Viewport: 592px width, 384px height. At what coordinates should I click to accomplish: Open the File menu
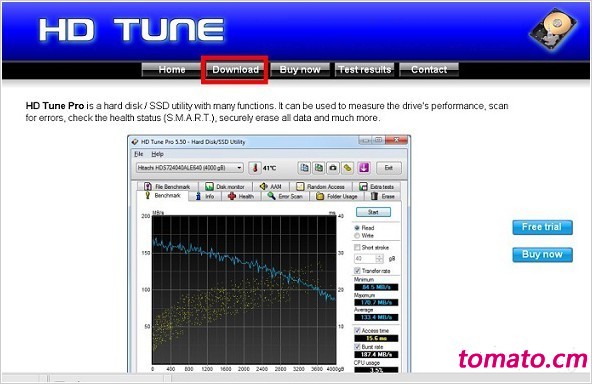click(x=139, y=154)
